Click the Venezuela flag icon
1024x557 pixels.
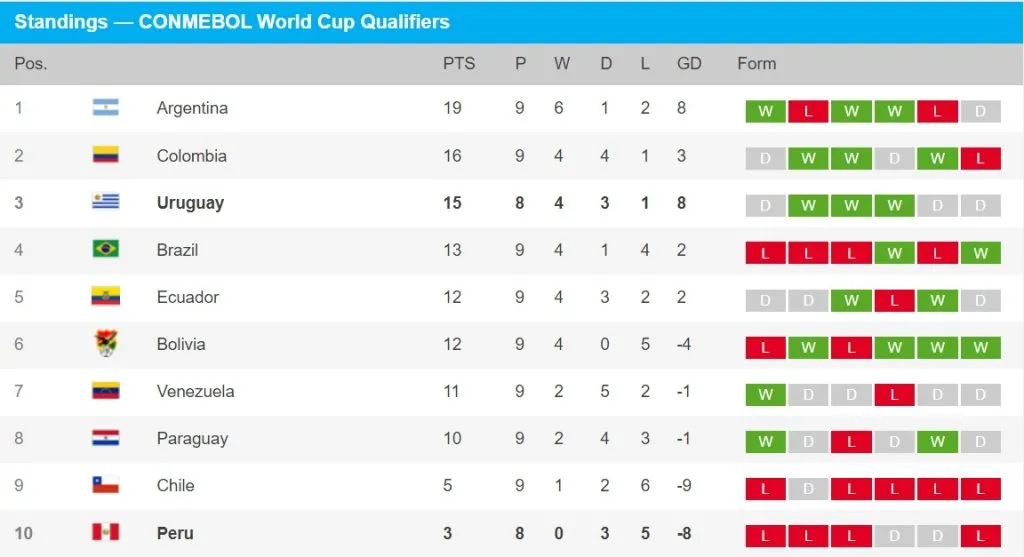pos(105,391)
